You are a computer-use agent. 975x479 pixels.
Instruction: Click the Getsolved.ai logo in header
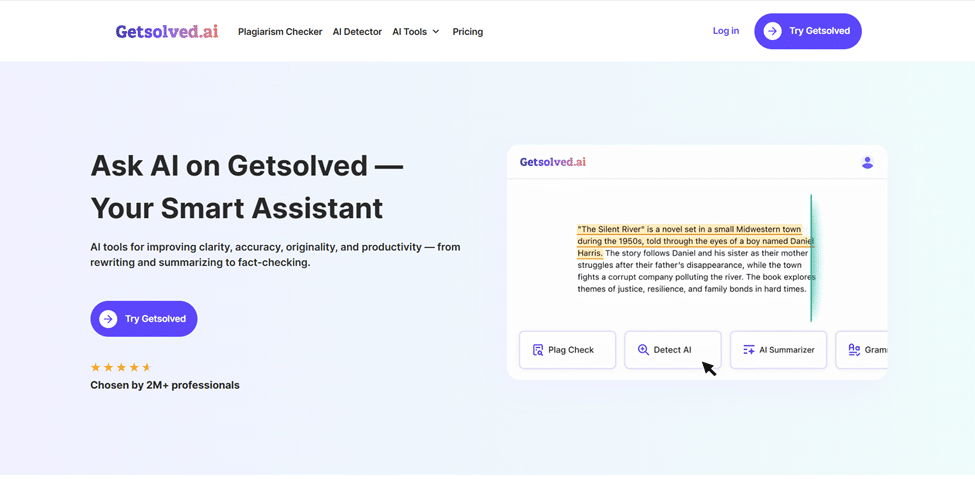(167, 32)
